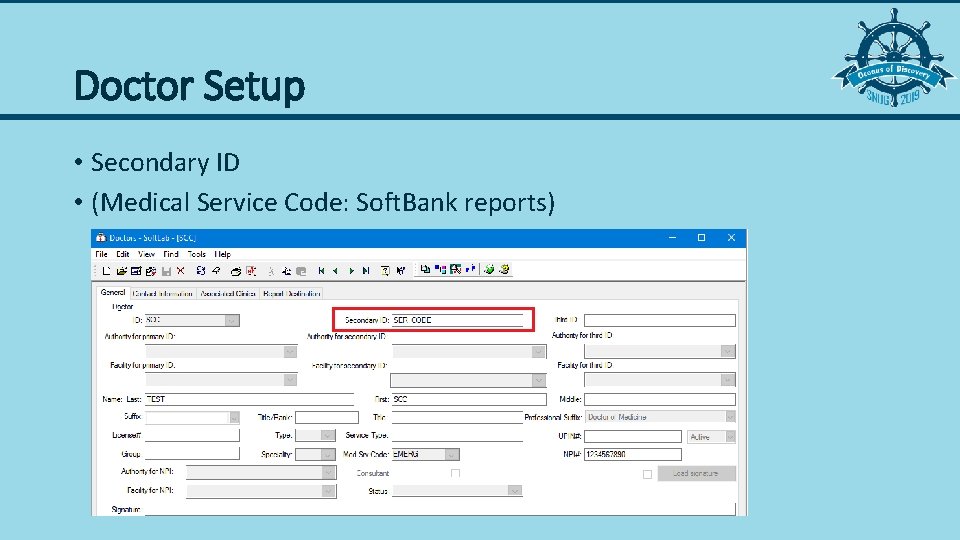Switch to the General tab
The image size is (960, 540).
[113, 293]
